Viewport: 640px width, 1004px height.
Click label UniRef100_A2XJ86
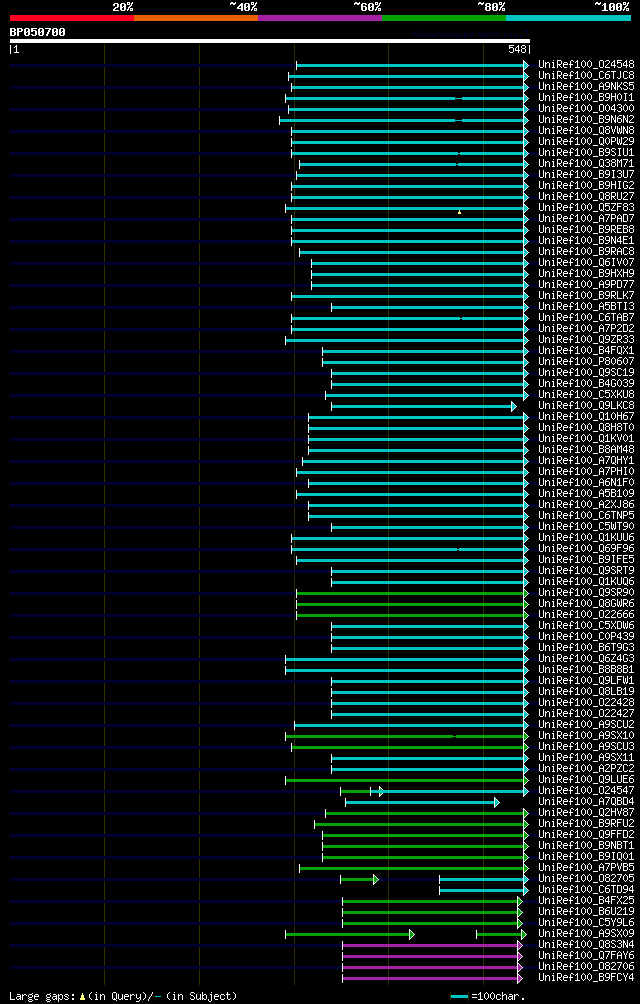pos(586,504)
